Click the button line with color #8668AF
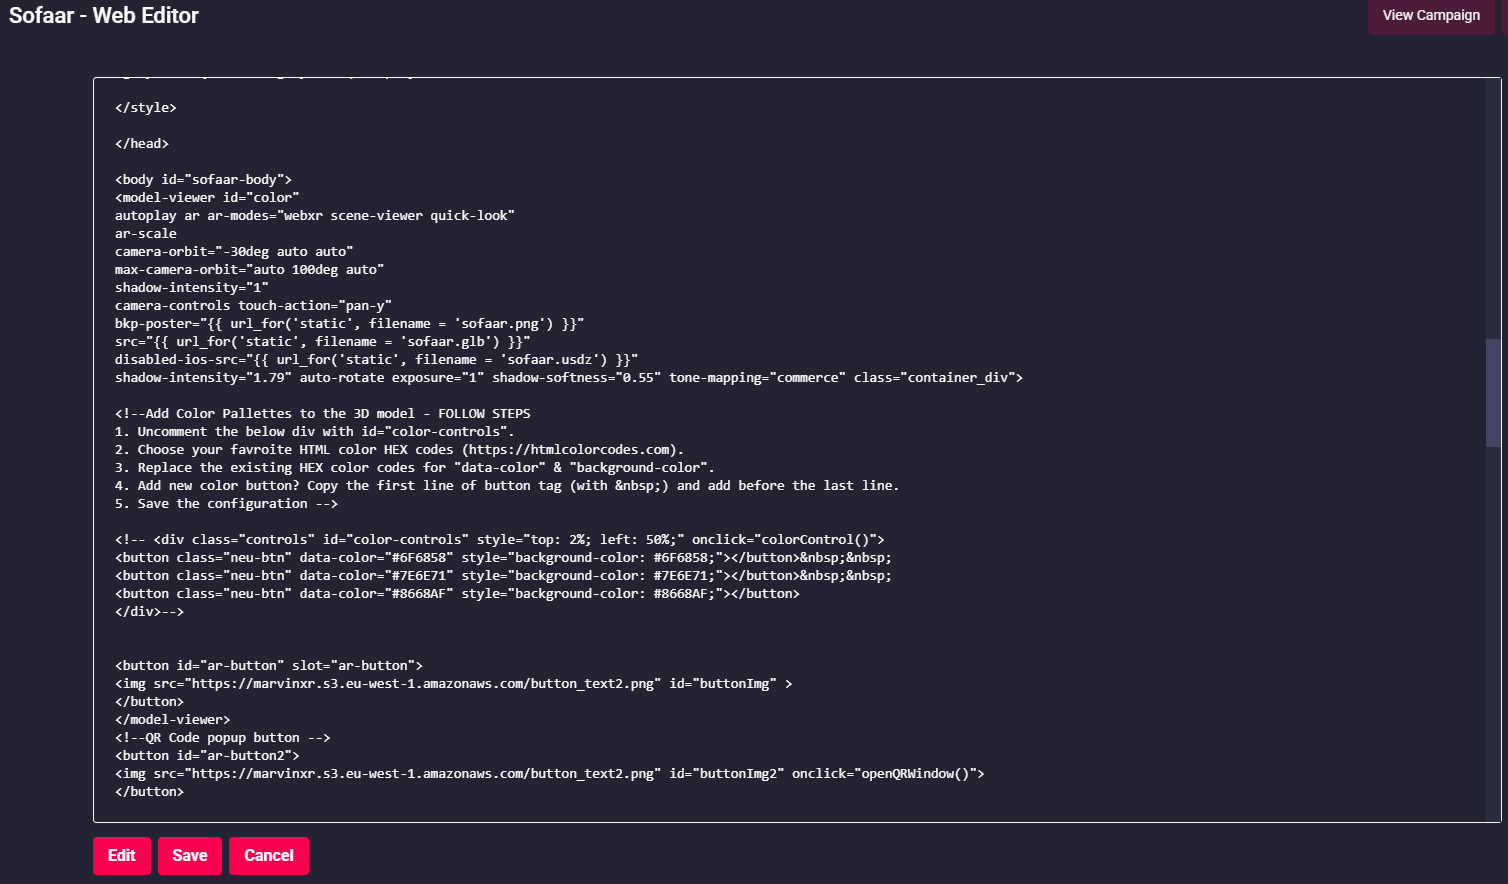1508x884 pixels. click(457, 594)
